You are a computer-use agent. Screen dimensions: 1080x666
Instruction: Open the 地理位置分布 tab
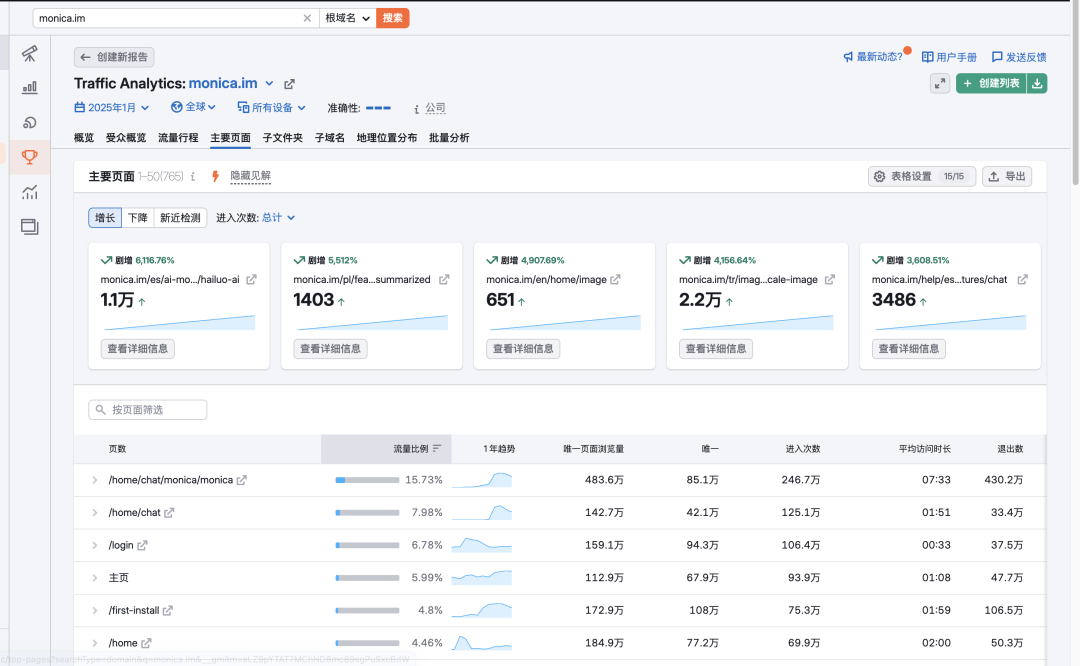(387, 138)
